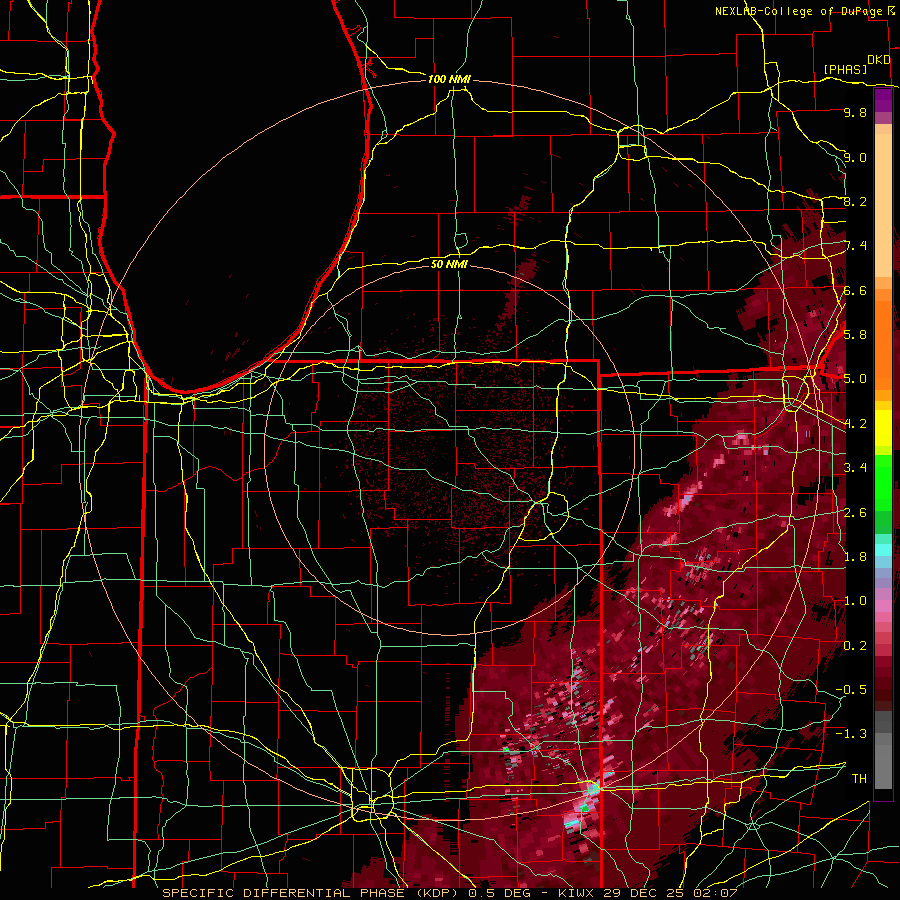Click the 4.2 value on the color scale
900x900 pixels.
tap(855, 423)
